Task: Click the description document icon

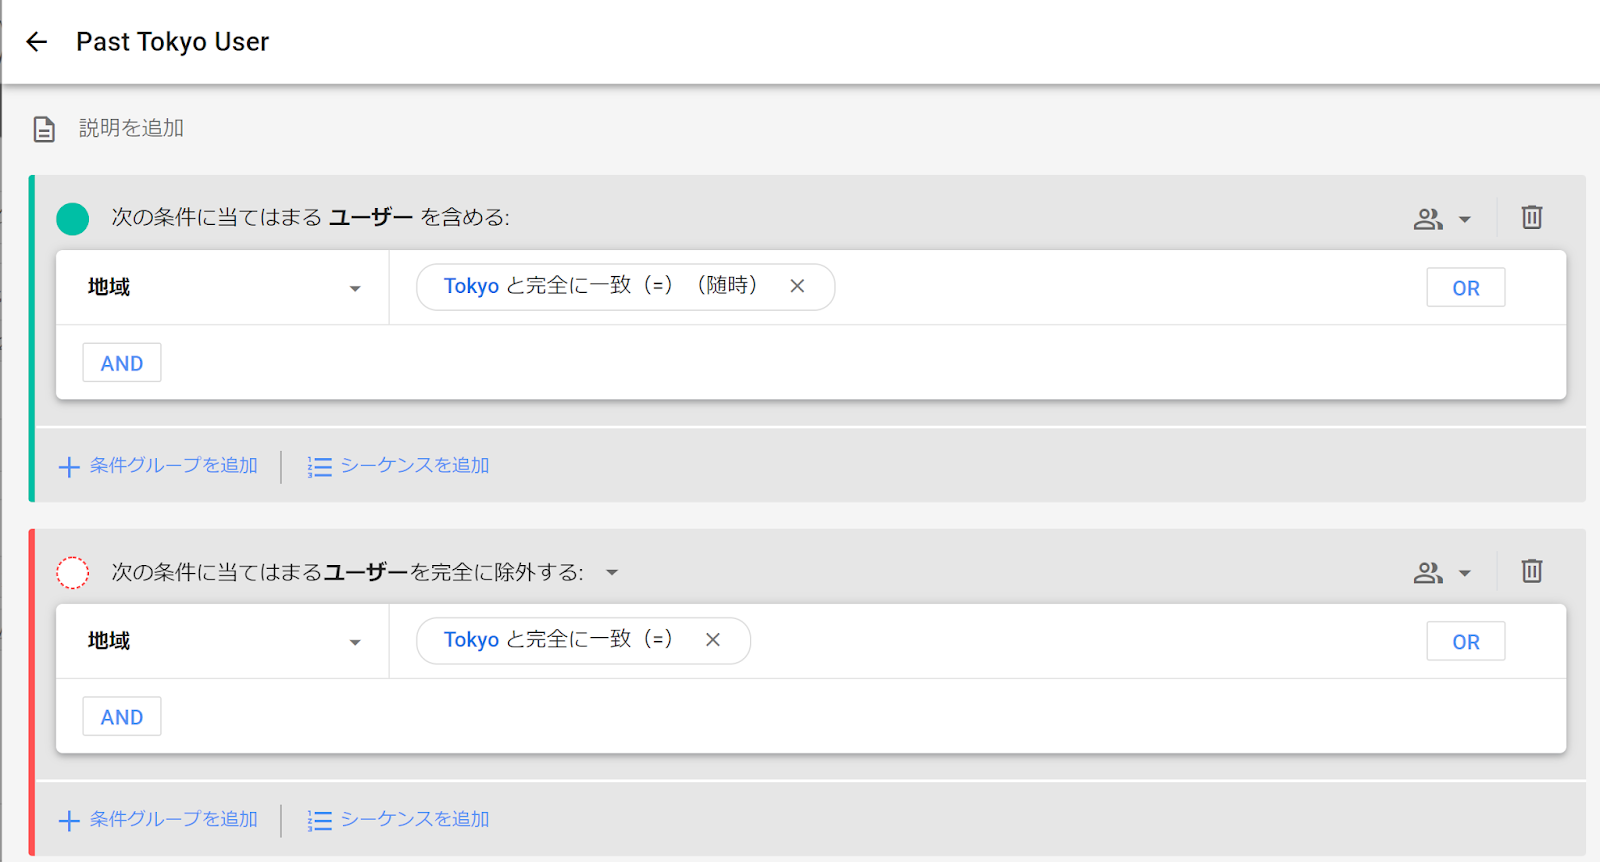Action: (44, 129)
